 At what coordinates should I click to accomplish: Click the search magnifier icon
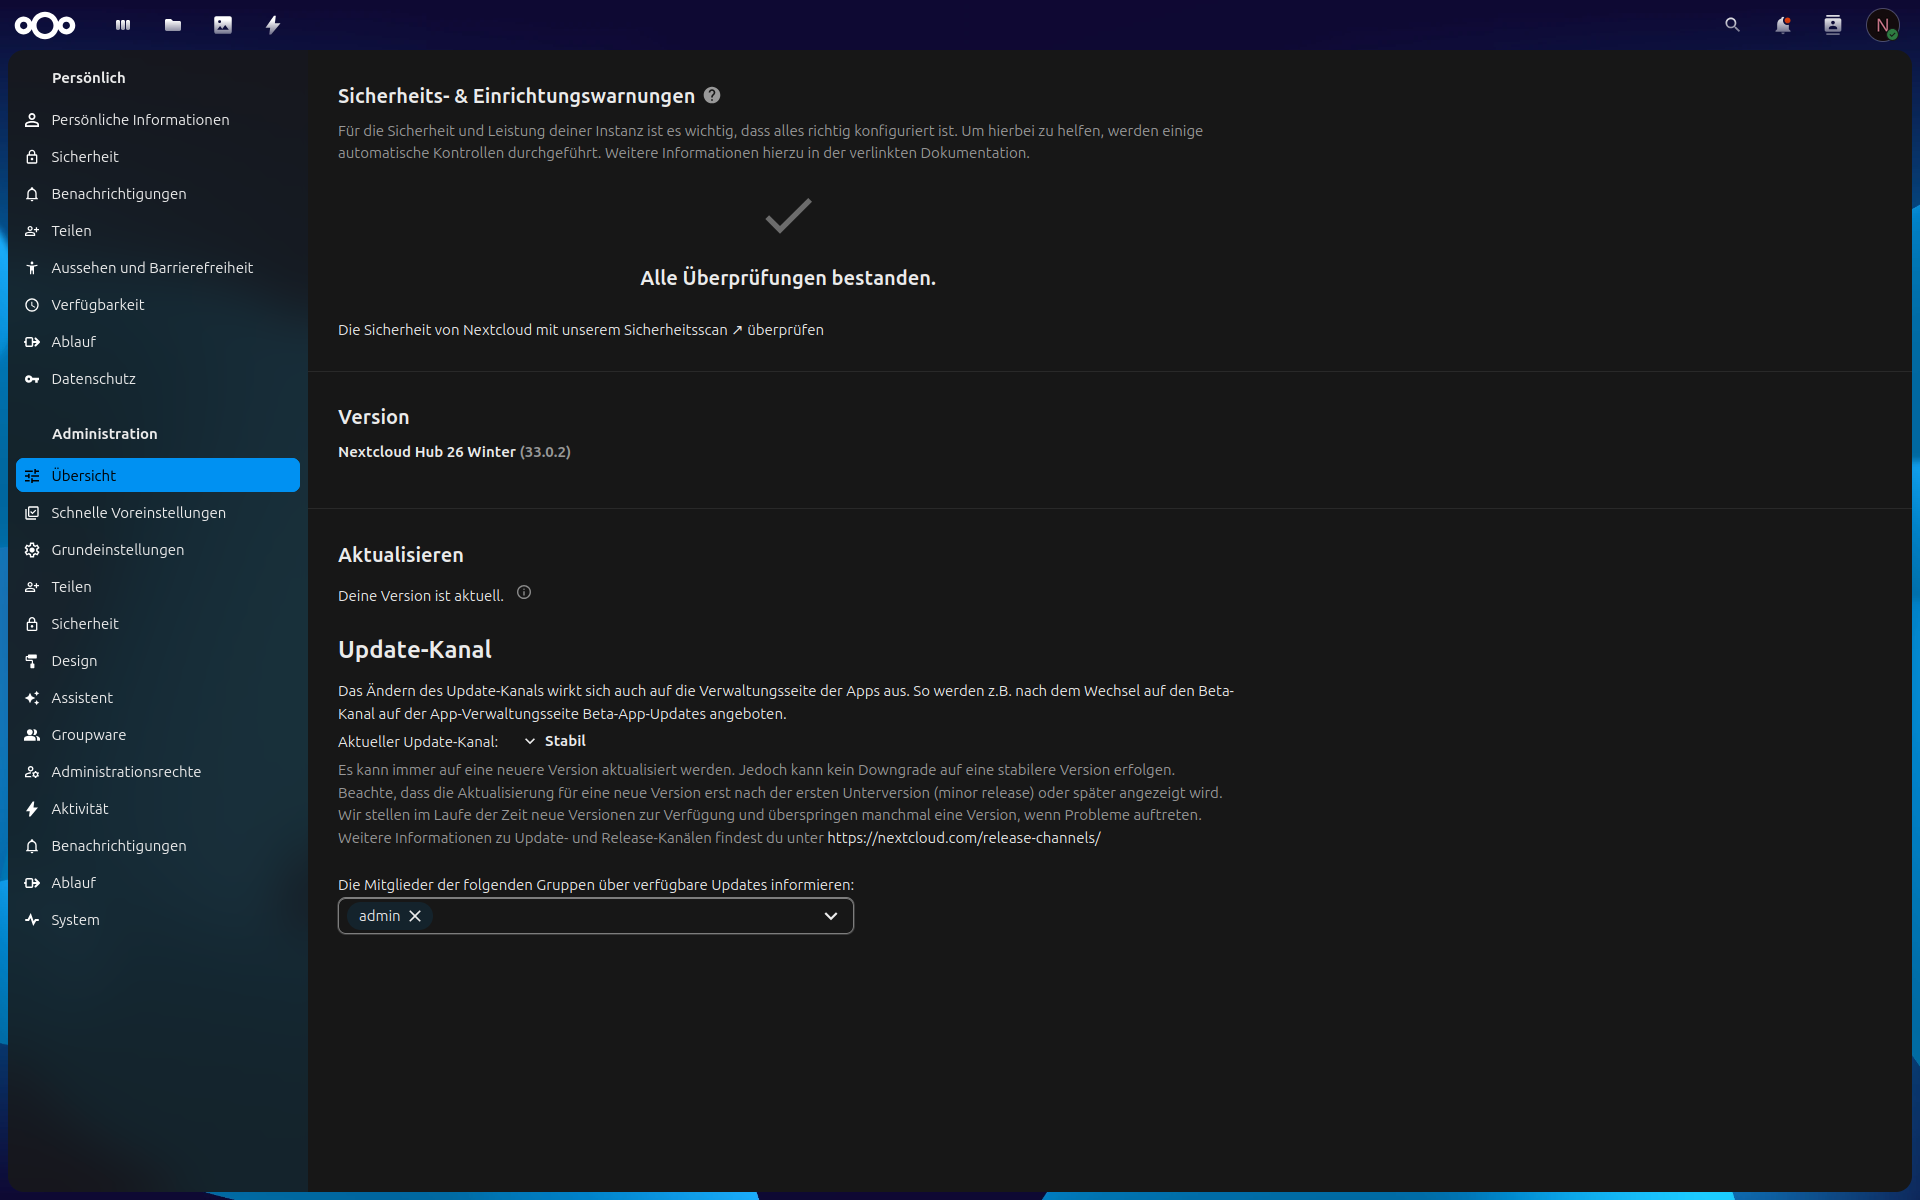(x=1732, y=25)
